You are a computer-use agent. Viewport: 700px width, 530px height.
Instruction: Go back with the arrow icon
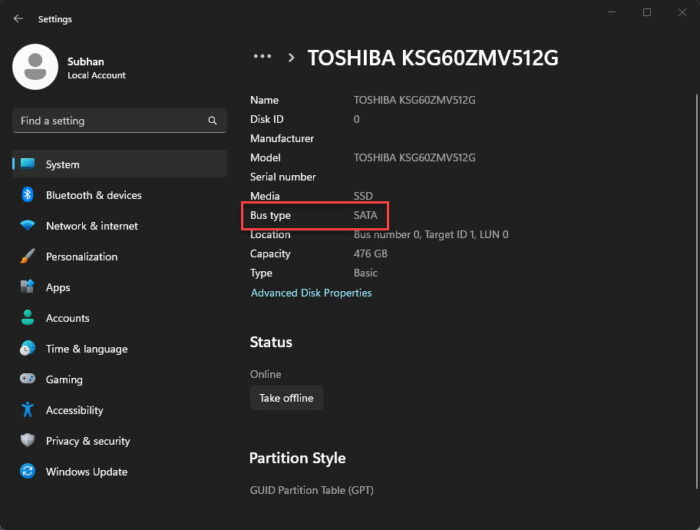coord(18,19)
